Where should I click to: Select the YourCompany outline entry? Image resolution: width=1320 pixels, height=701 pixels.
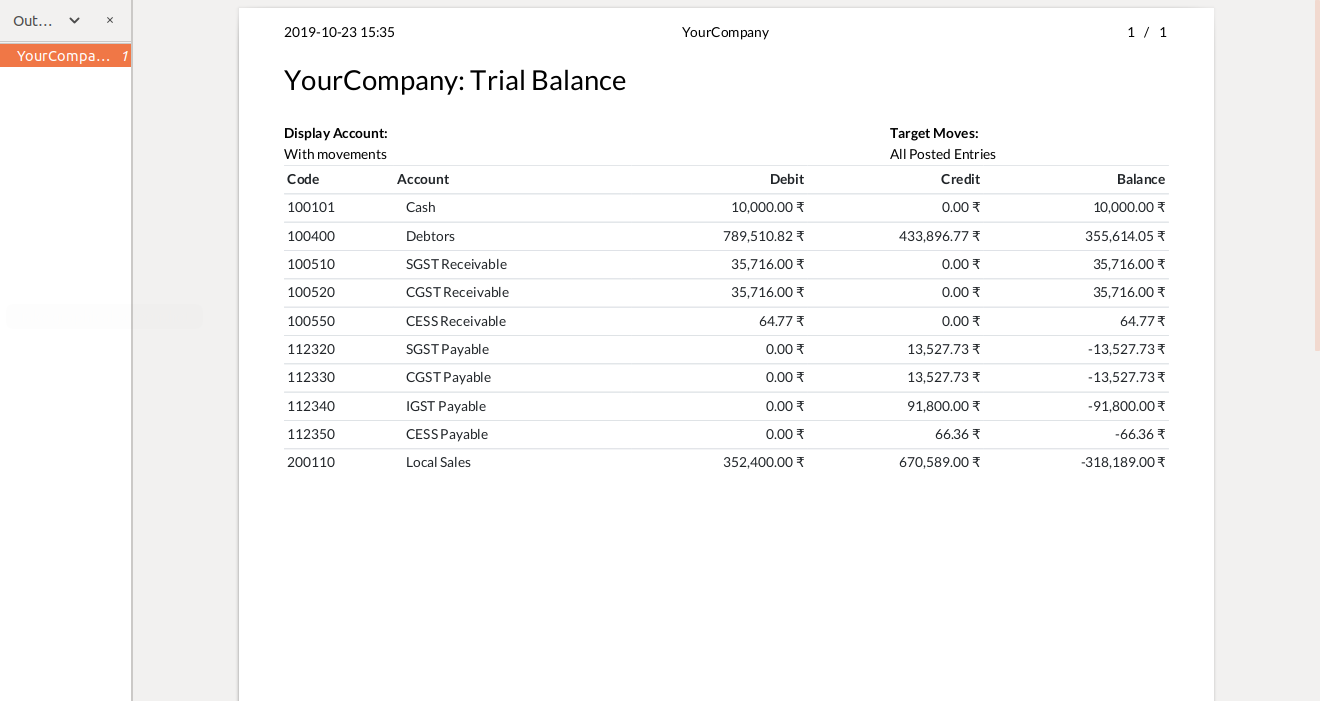[x=63, y=56]
